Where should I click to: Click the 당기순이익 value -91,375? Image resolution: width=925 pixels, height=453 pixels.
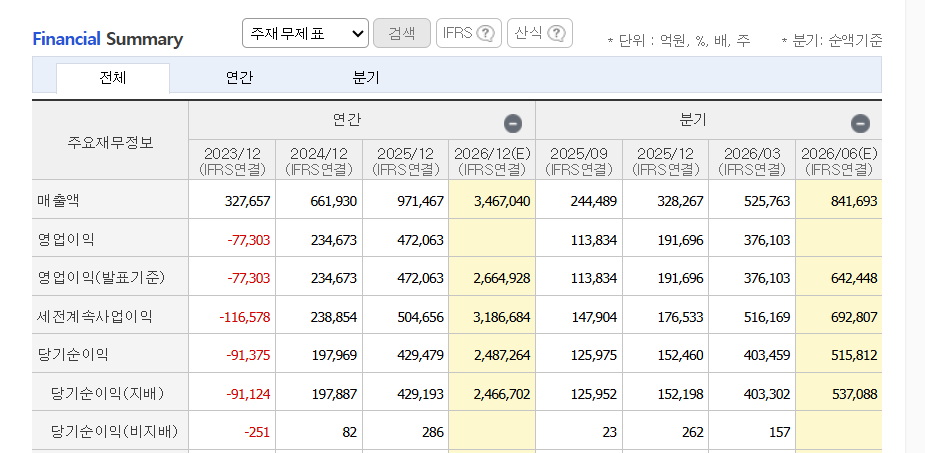[248, 355]
